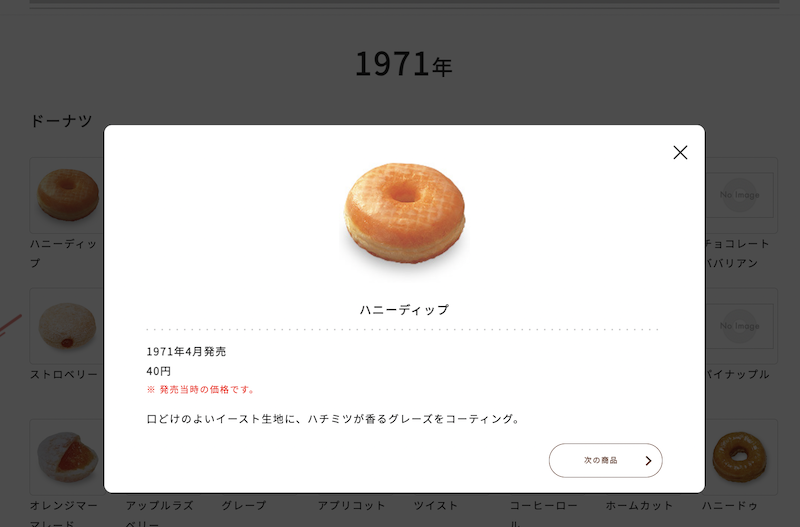Click the ドーナツ category heading

click(61, 121)
